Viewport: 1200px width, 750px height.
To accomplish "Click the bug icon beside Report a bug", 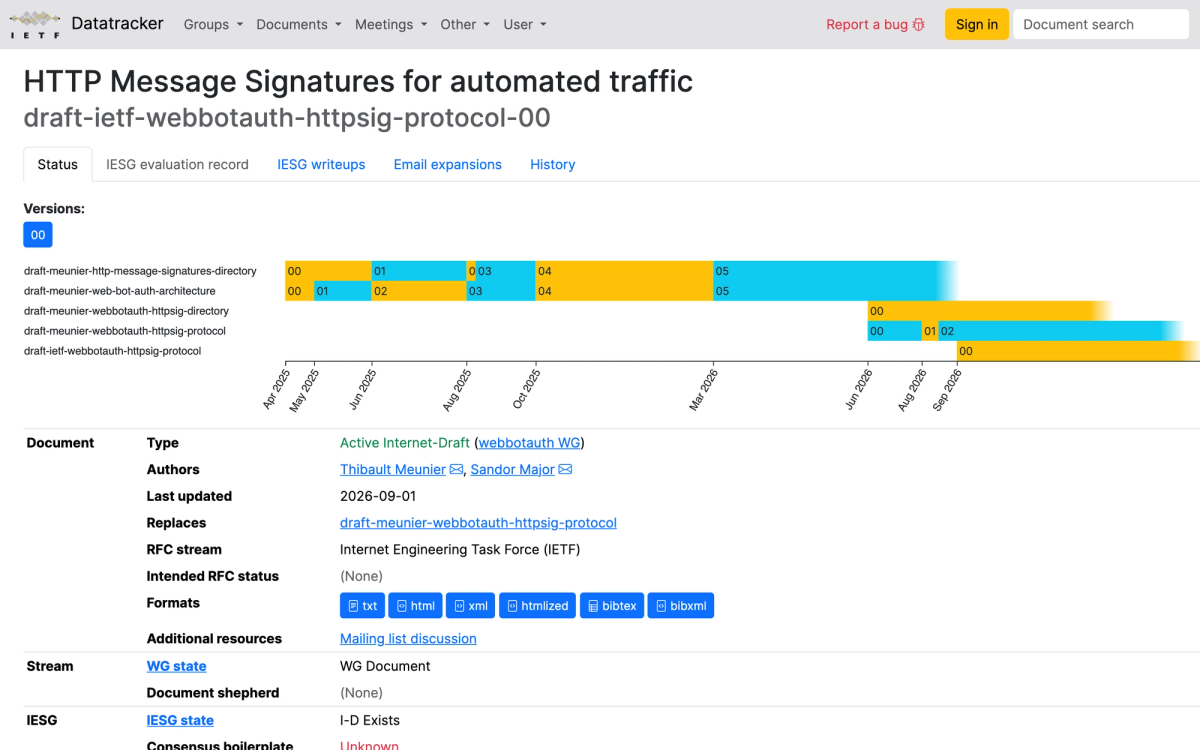I will coord(919,24).
